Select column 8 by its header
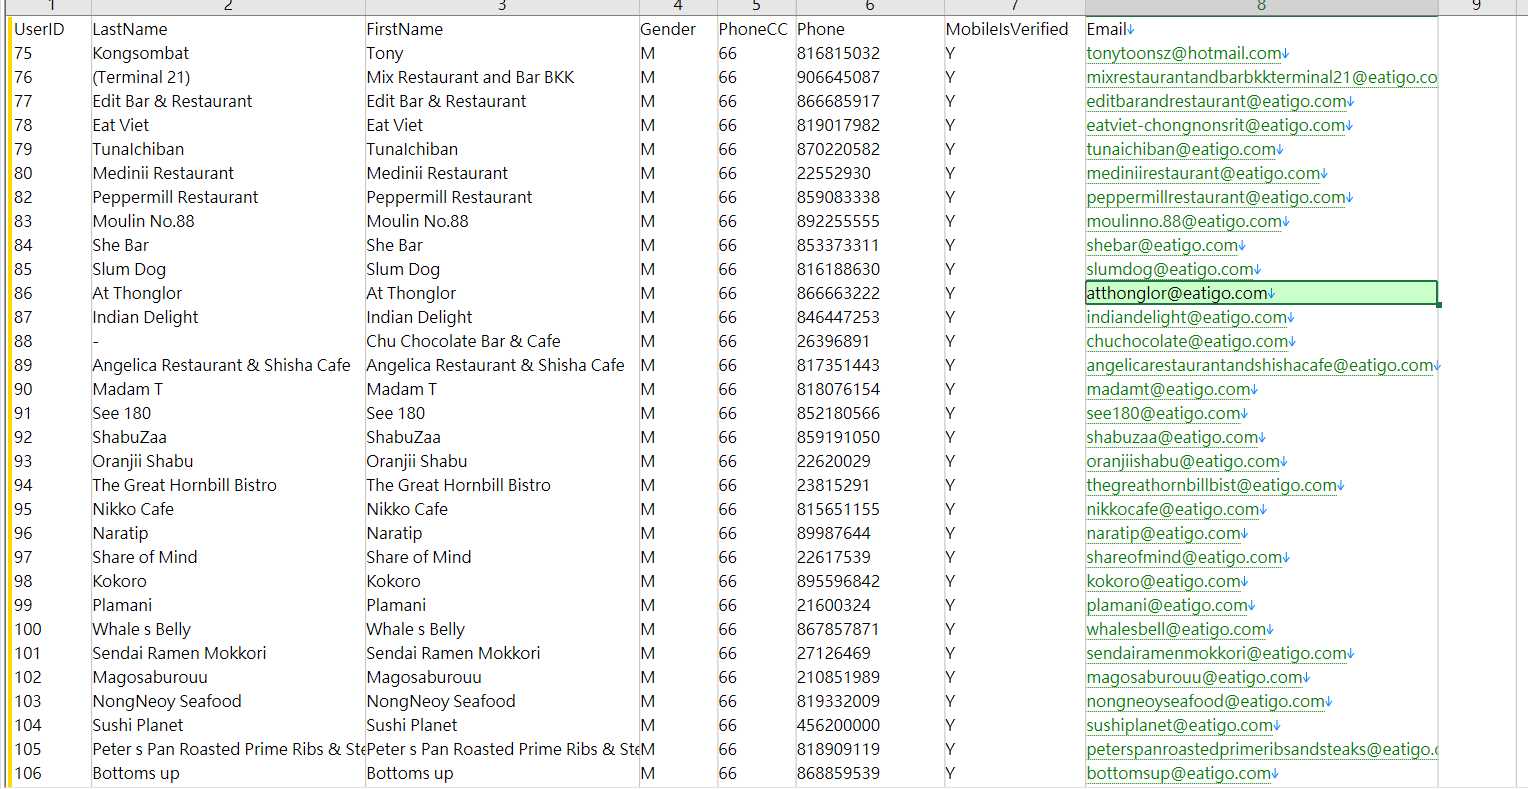The height and width of the screenshot is (789, 1528). click(x=1261, y=7)
